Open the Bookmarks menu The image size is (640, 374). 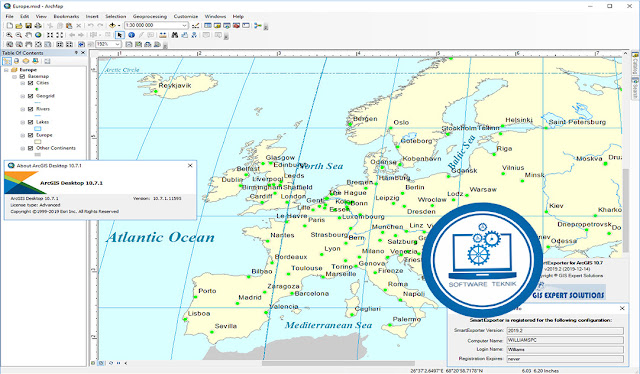pyautogui.click(x=66, y=16)
